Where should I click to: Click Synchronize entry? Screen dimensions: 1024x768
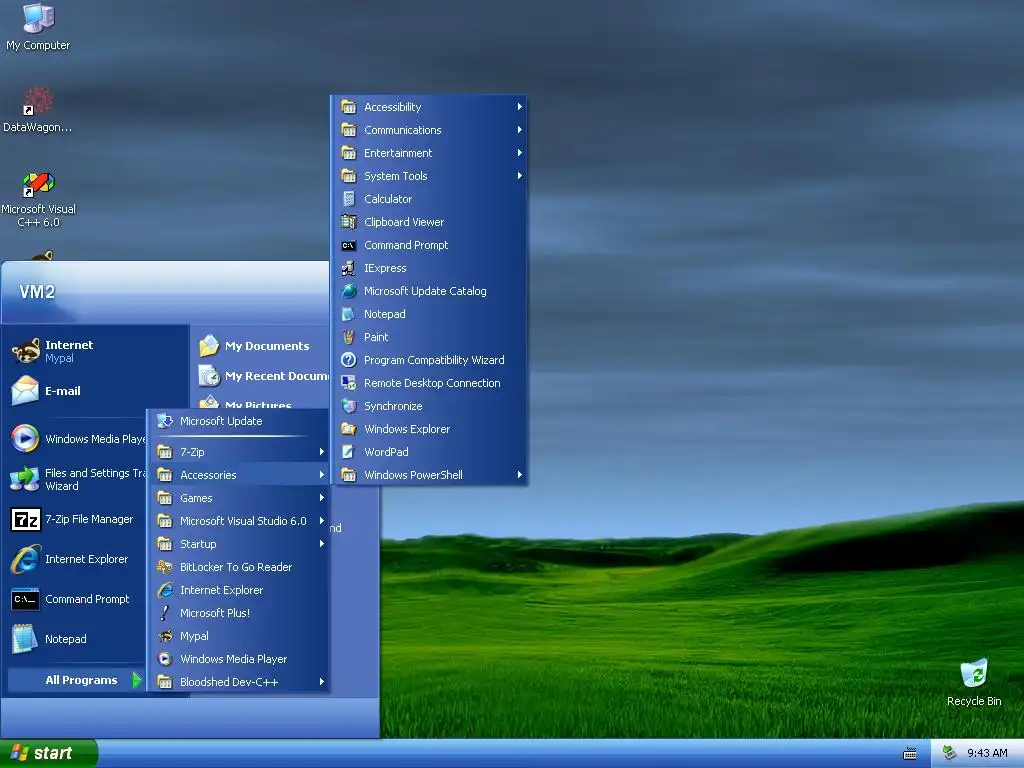point(429,406)
